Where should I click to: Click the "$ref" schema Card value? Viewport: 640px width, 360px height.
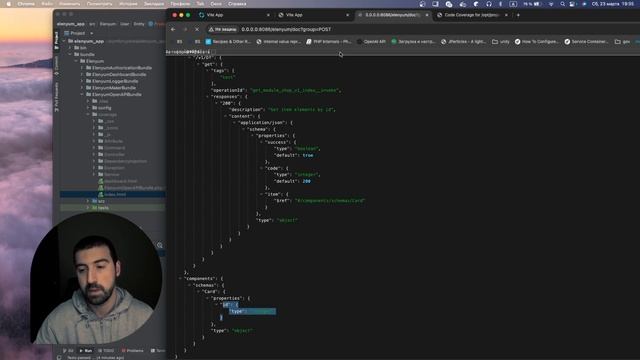pos(329,201)
